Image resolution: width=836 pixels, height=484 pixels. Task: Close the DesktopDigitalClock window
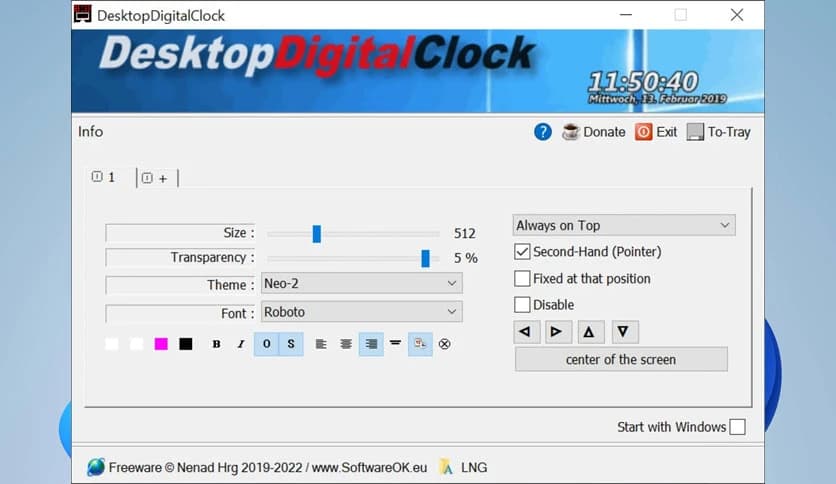coord(737,14)
